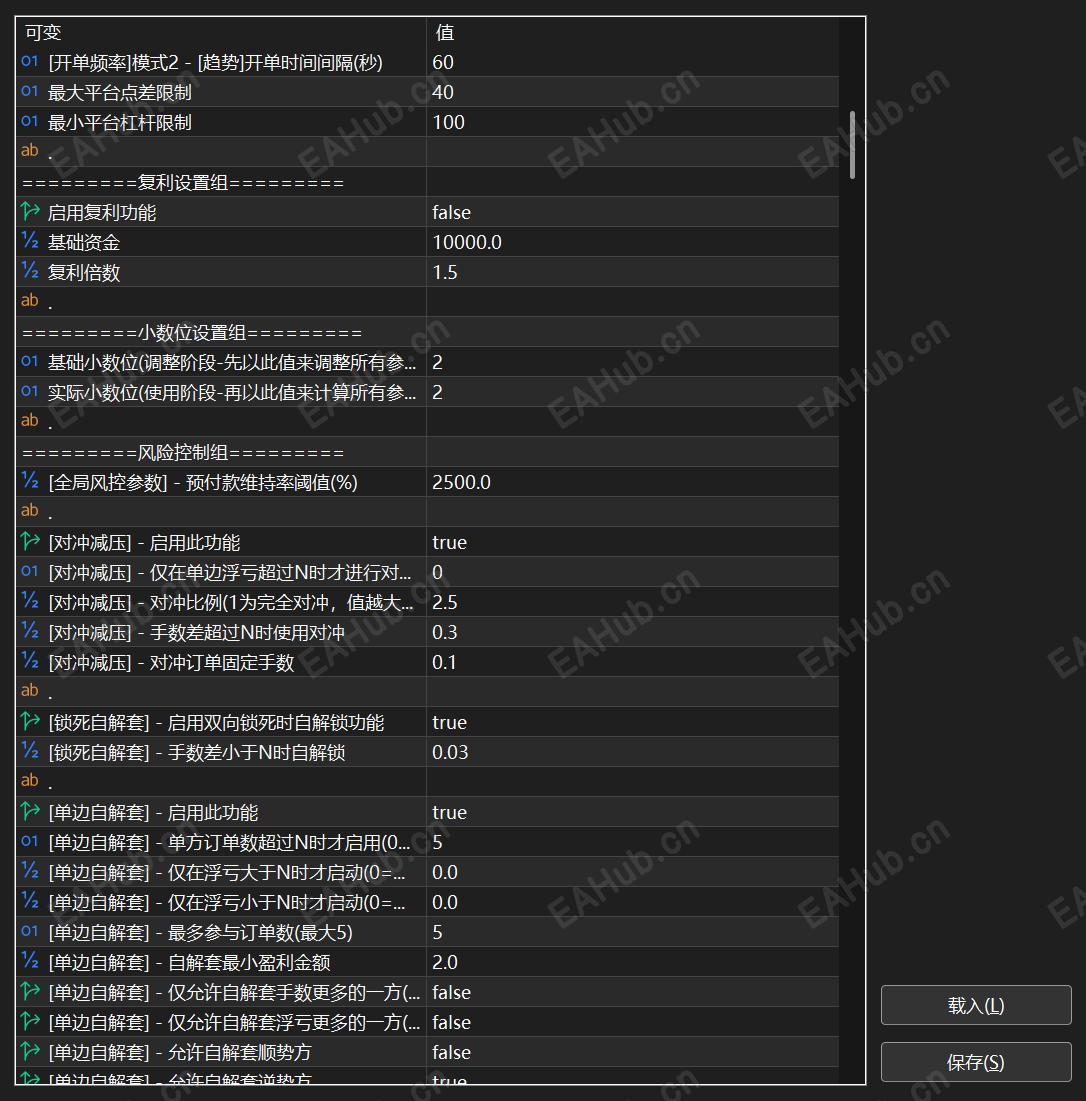Click the double icon beside 预付款维持率阈值
This screenshot has width=1086, height=1101.
point(29,482)
